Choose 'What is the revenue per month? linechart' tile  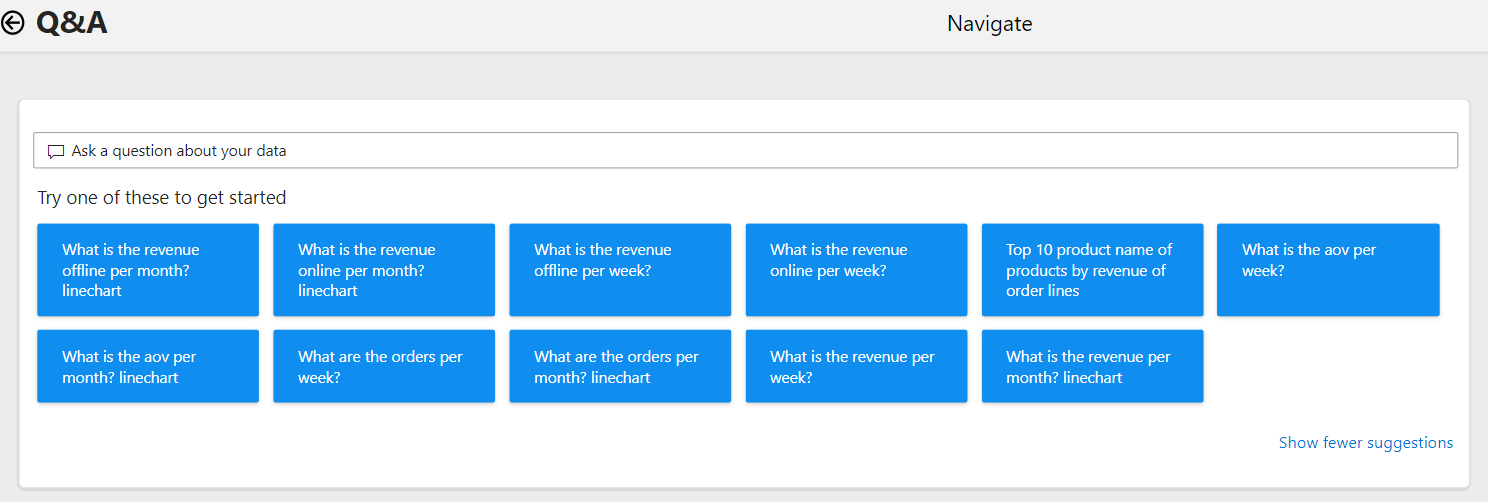(x=1092, y=366)
